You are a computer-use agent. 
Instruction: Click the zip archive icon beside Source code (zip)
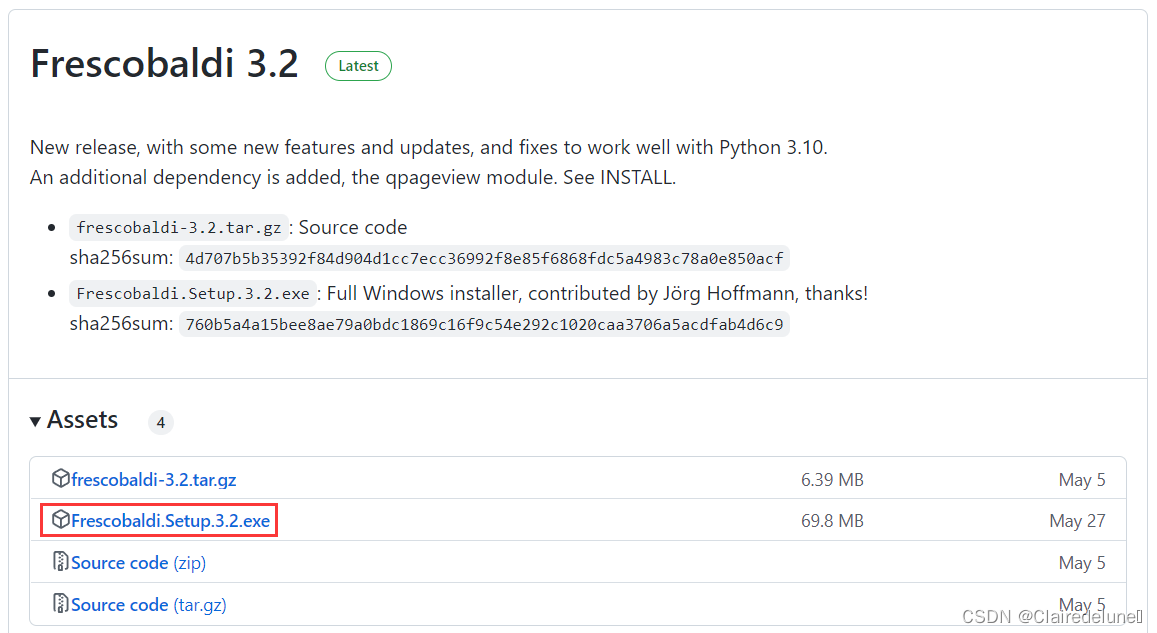(x=61, y=562)
